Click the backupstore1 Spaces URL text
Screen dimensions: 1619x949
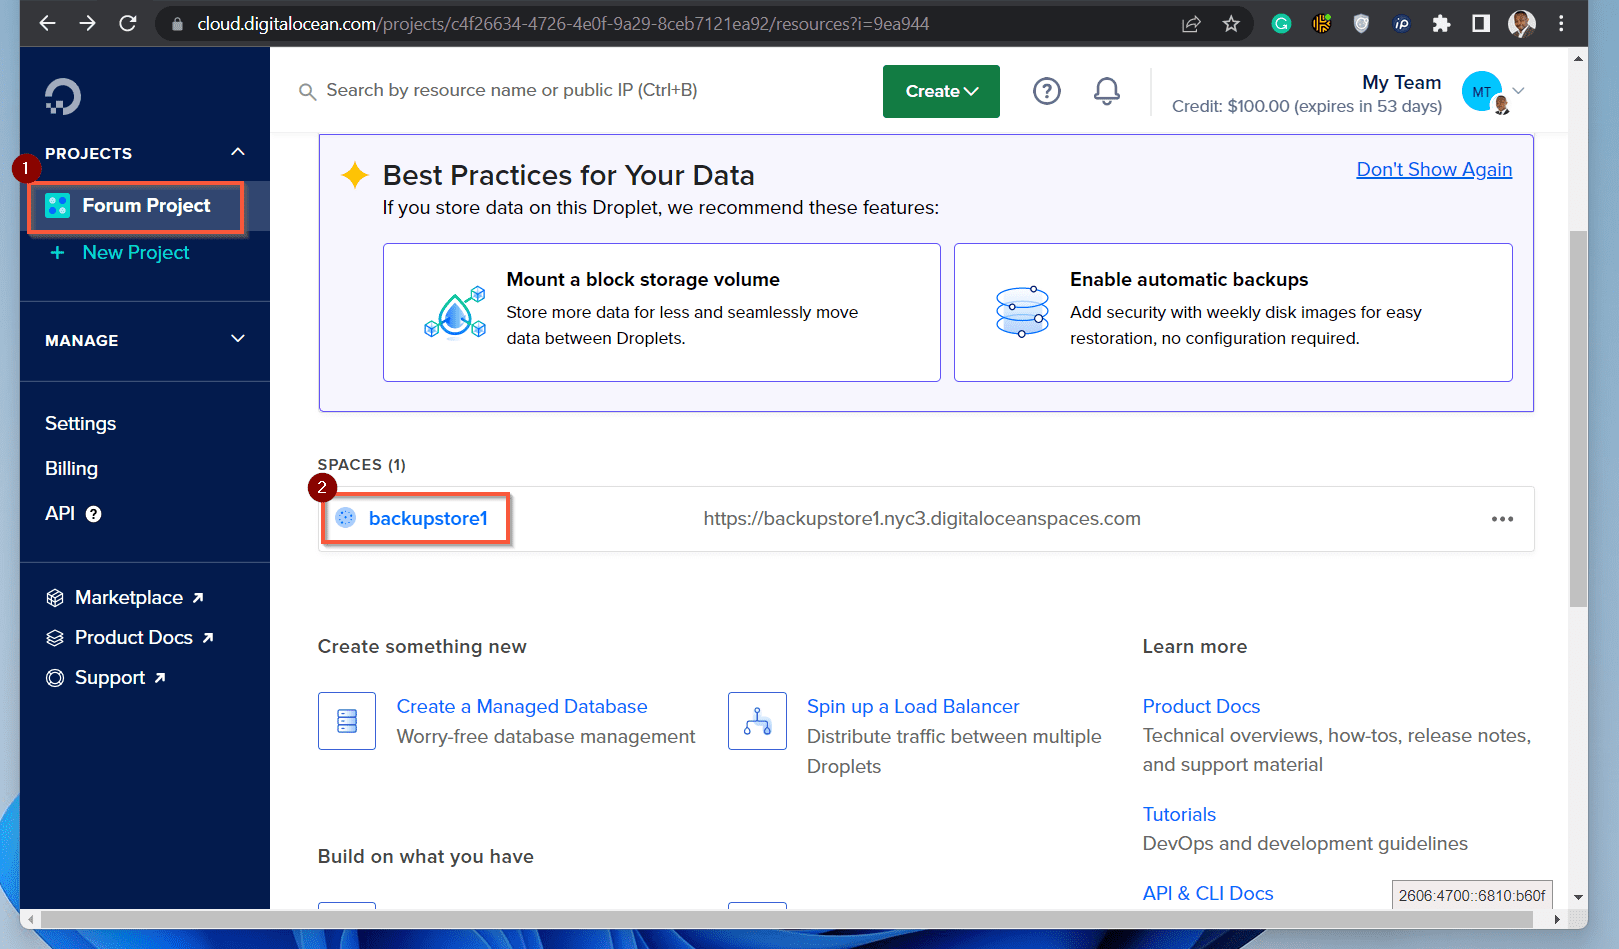922,519
